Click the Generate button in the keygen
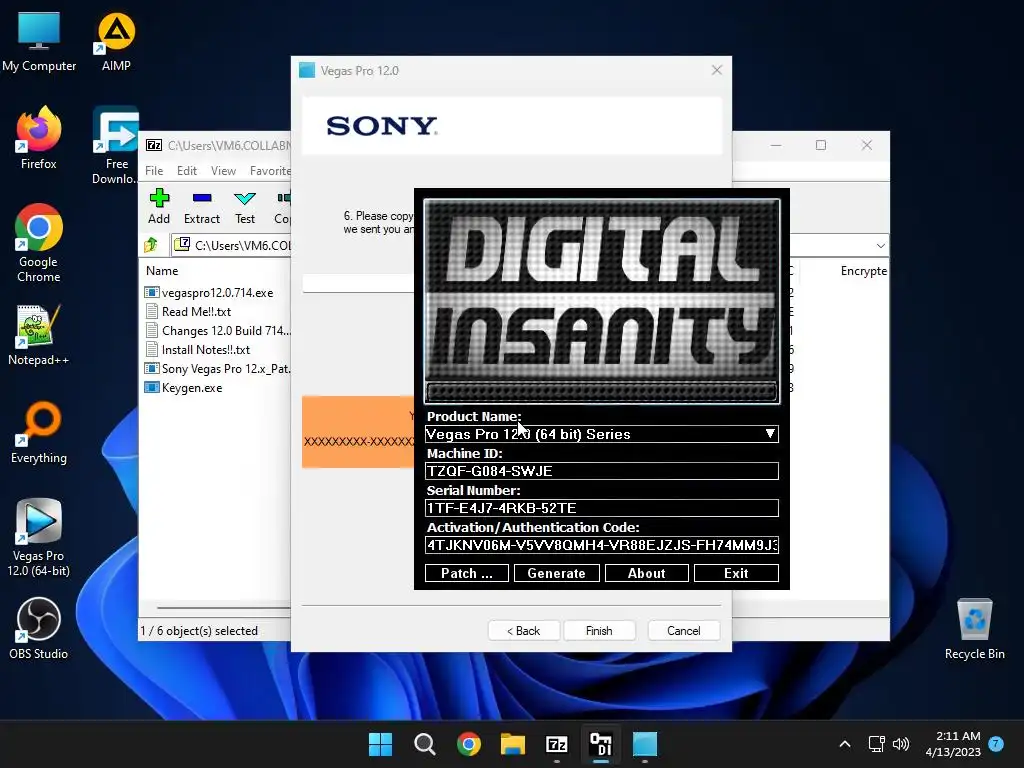 (556, 573)
